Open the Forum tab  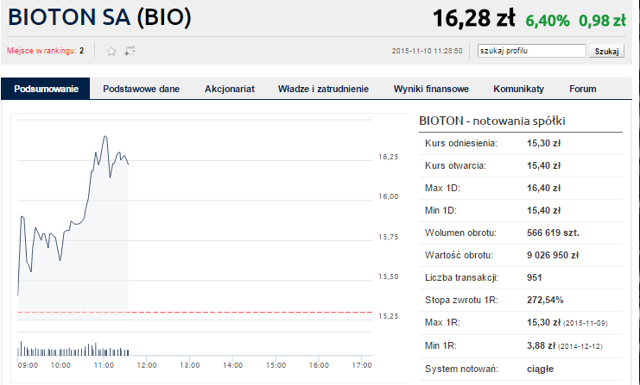(x=582, y=89)
